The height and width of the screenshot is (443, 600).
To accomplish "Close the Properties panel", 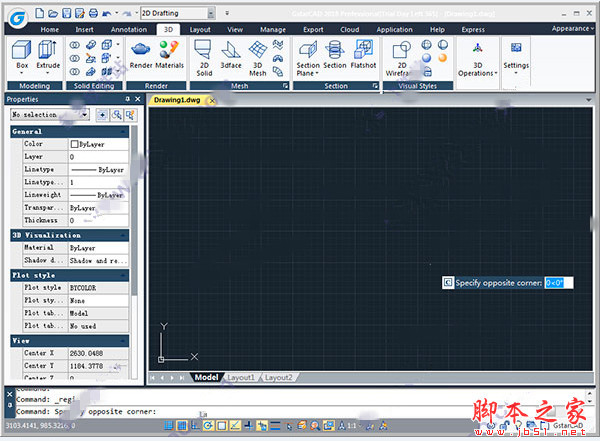I will 138,99.
